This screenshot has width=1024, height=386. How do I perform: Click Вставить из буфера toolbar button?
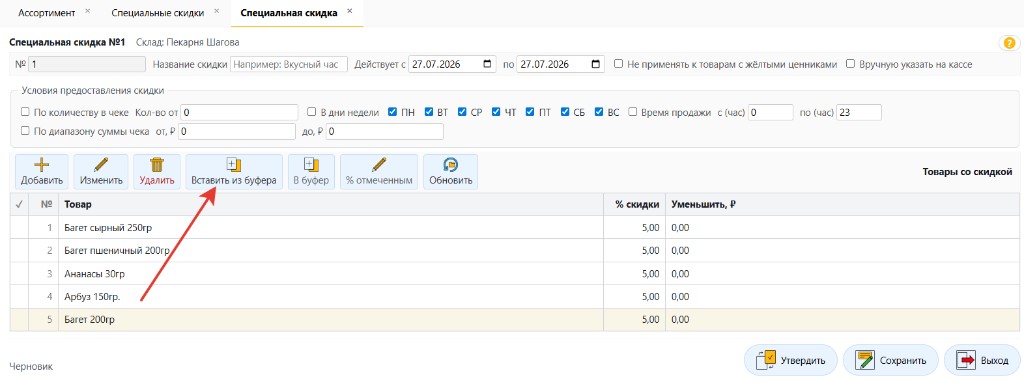pyautogui.click(x=234, y=172)
